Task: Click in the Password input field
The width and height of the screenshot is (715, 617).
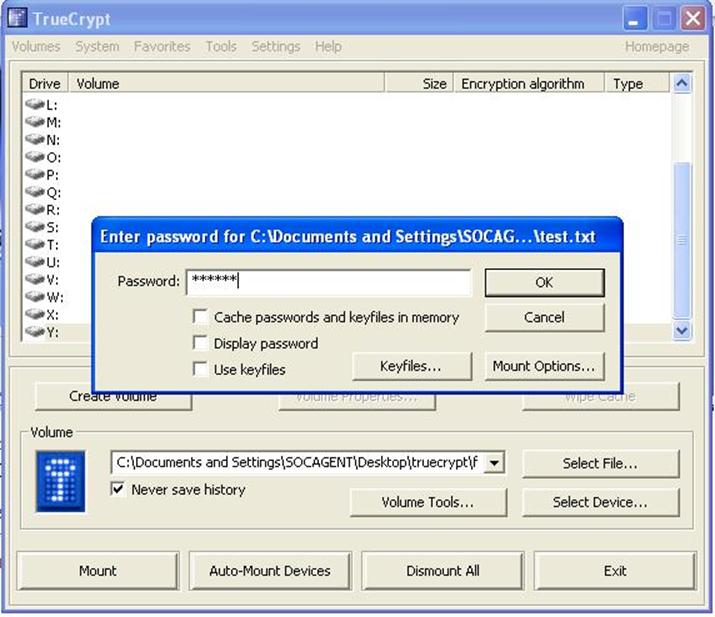Action: point(328,282)
